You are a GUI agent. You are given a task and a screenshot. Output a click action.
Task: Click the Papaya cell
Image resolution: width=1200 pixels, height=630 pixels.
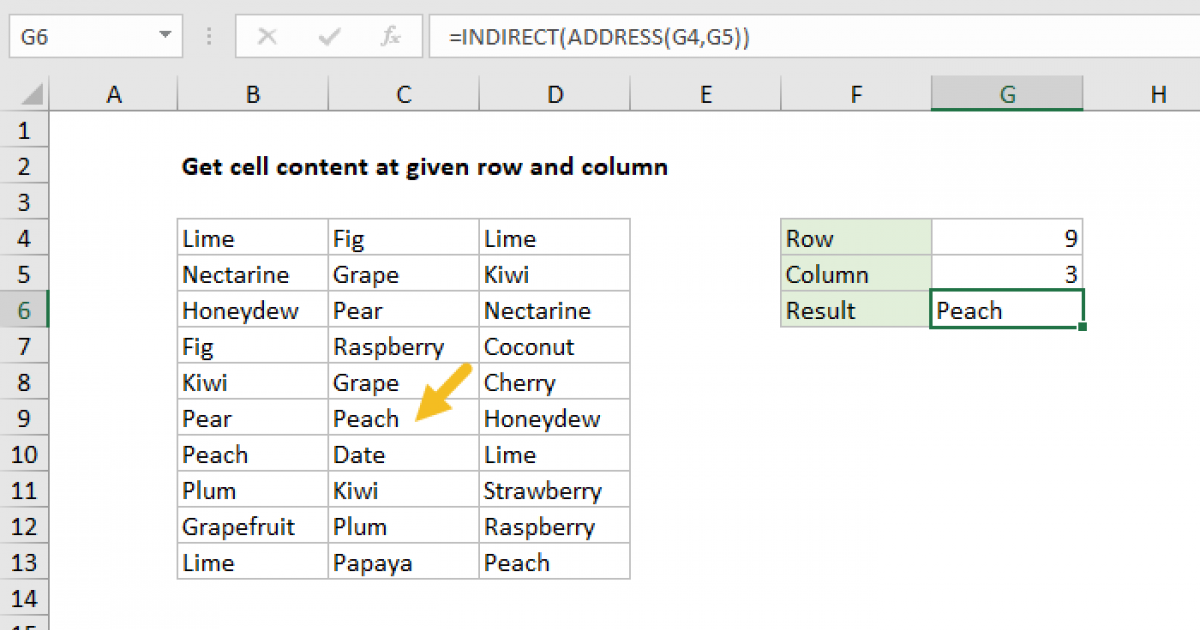click(x=403, y=563)
